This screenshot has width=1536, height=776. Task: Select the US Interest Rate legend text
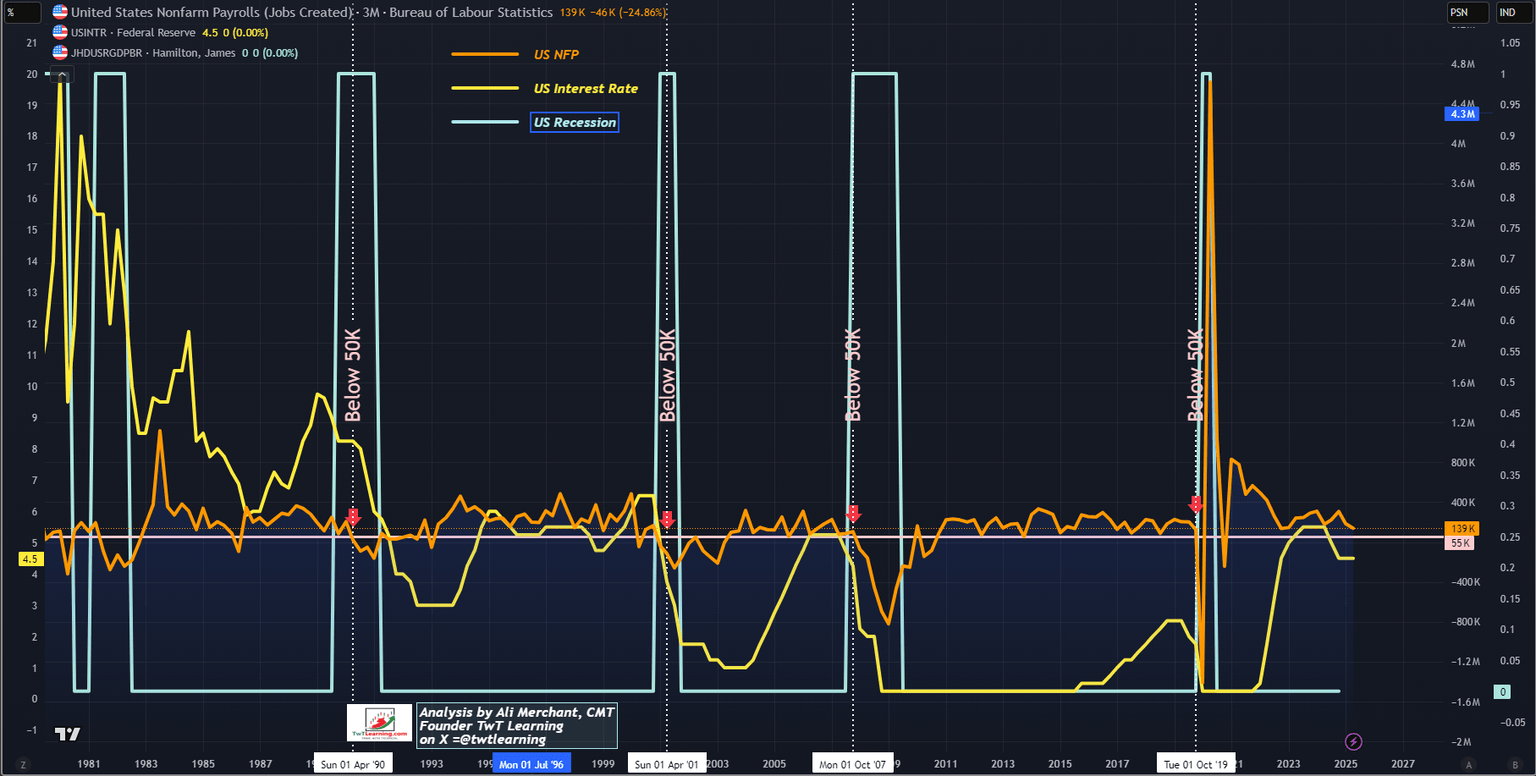tap(586, 88)
